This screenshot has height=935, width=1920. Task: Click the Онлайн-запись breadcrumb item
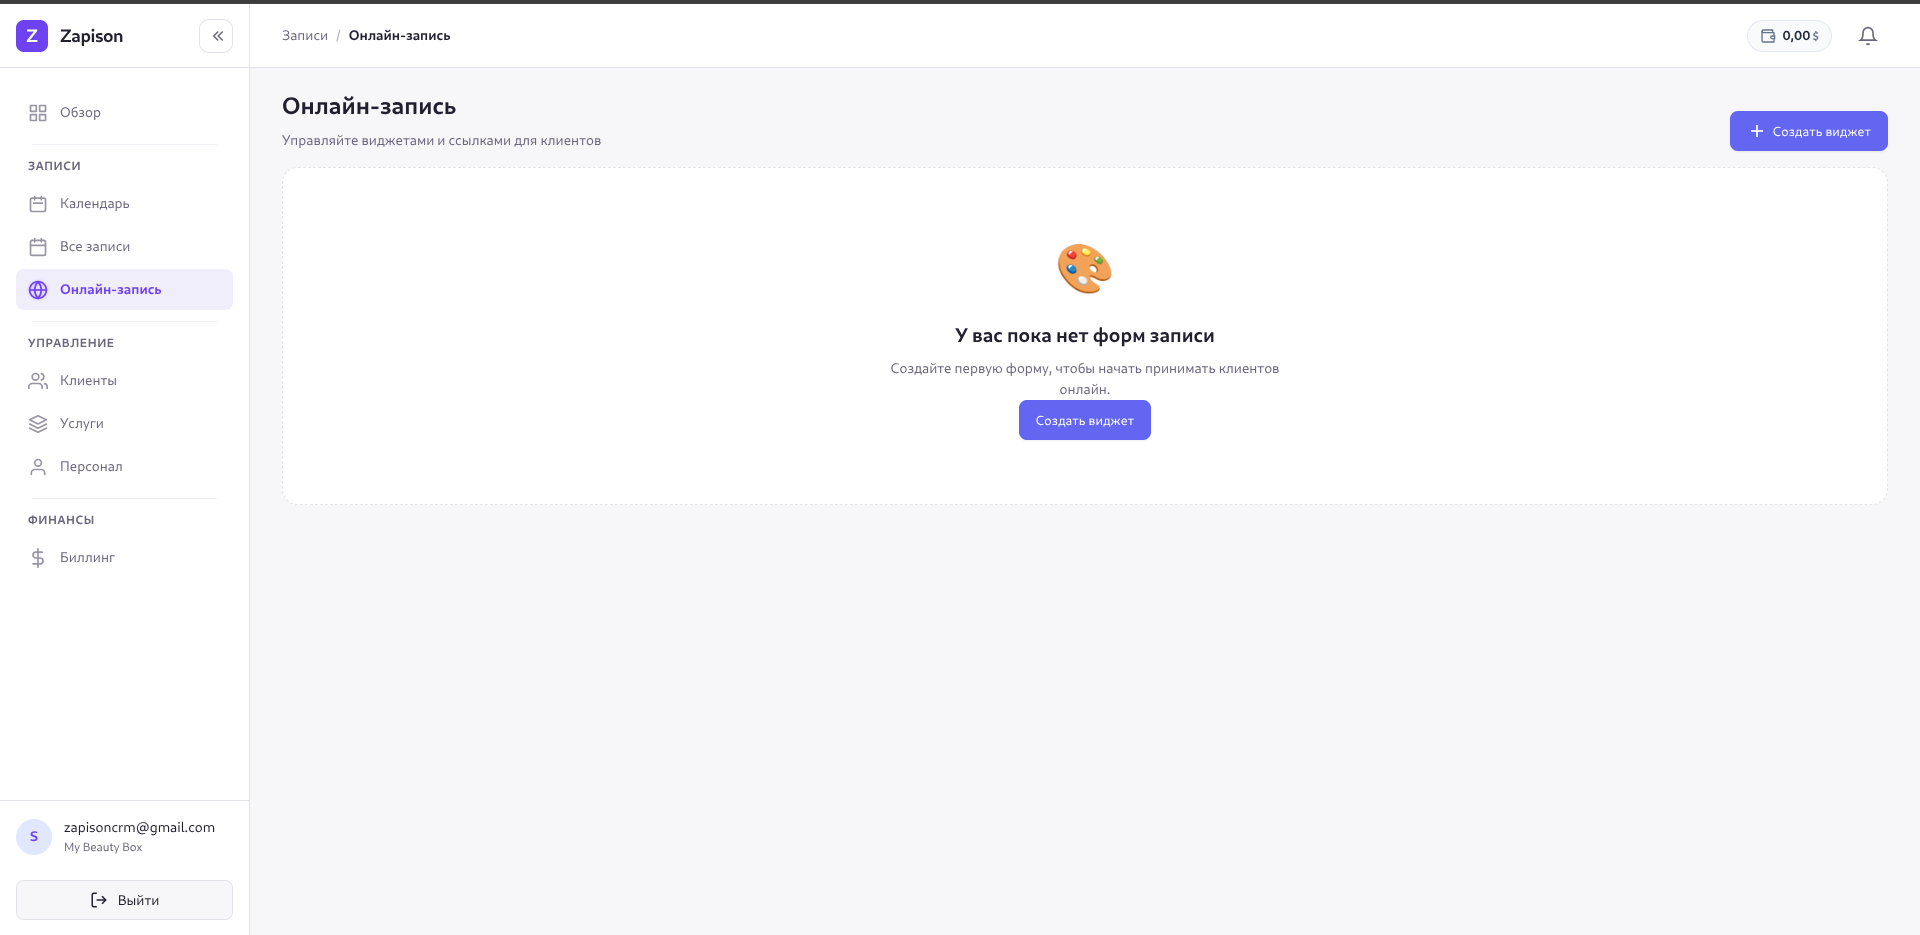[x=399, y=36]
